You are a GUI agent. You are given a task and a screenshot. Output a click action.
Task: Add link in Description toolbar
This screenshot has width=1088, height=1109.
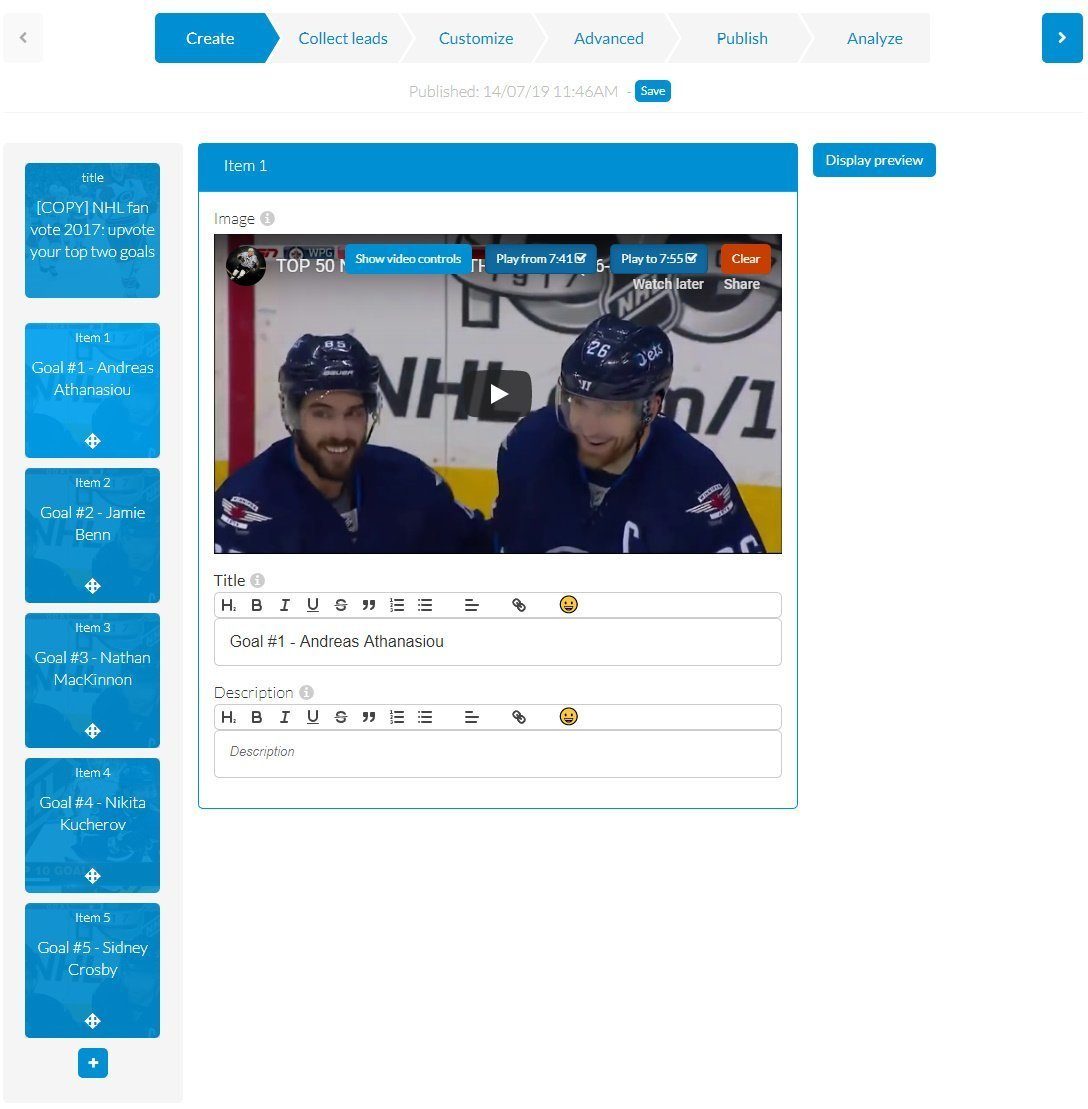[519, 717]
